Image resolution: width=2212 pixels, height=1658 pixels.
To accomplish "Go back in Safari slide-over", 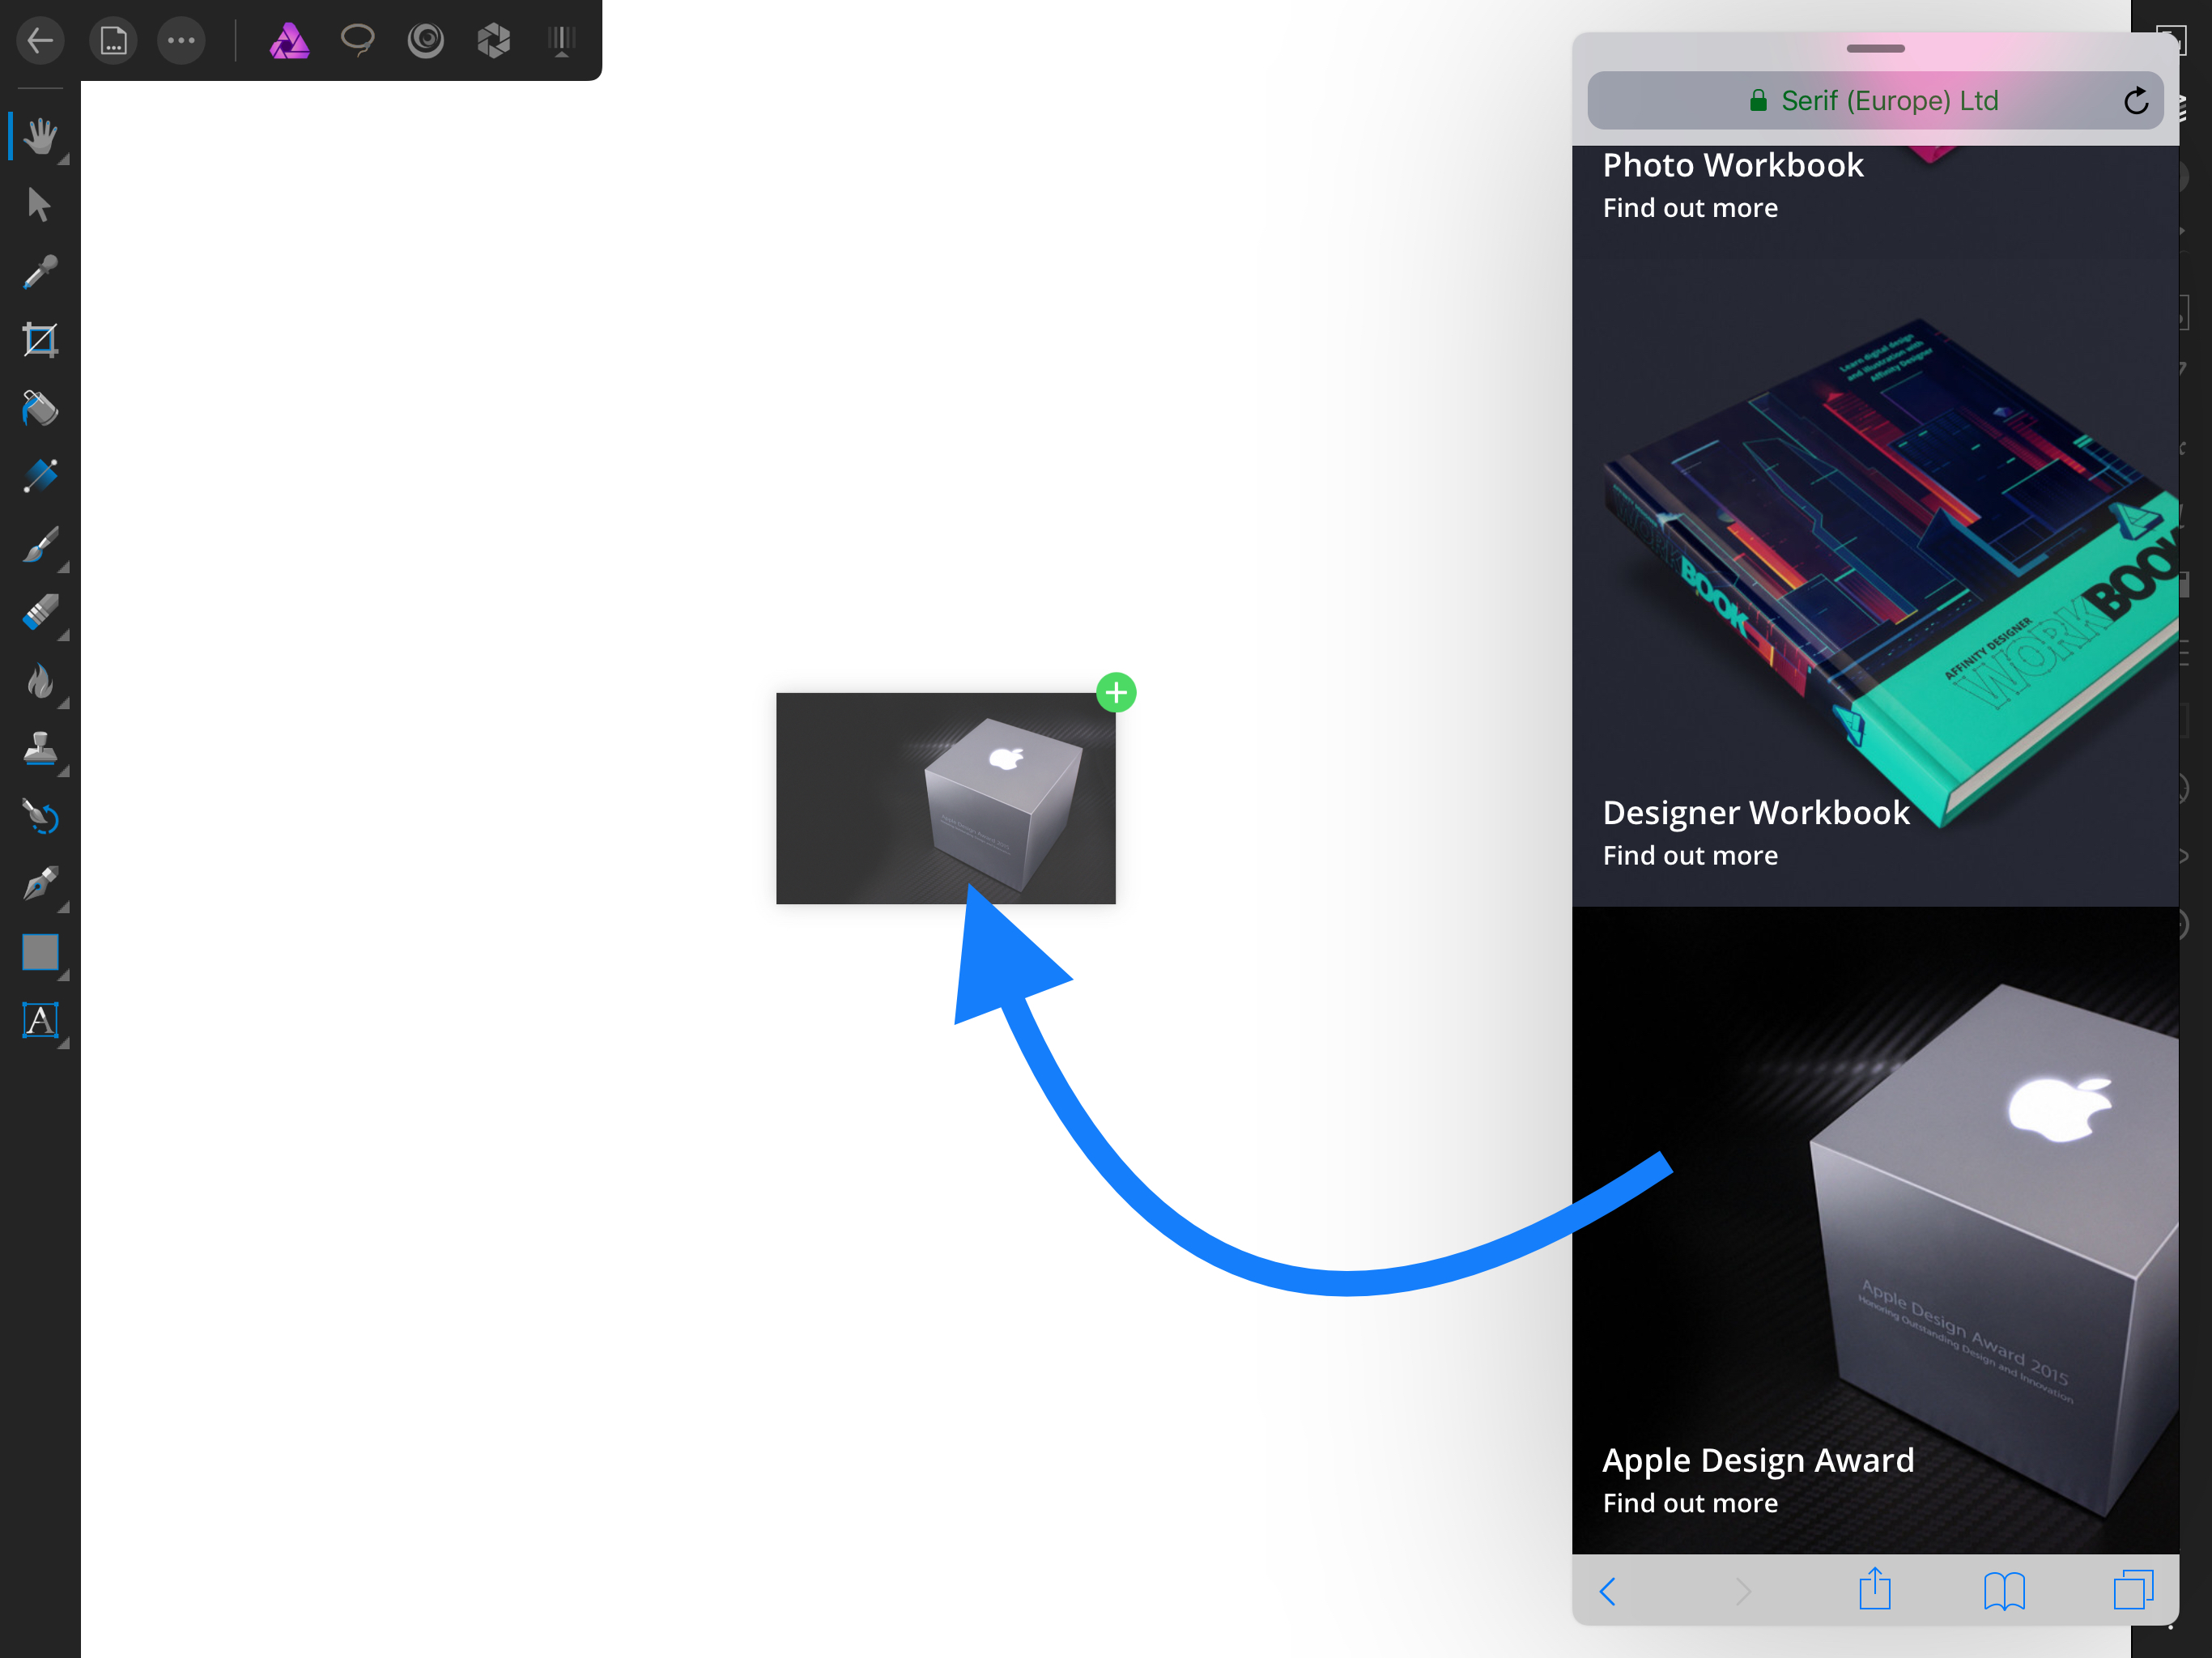I will point(1608,1591).
